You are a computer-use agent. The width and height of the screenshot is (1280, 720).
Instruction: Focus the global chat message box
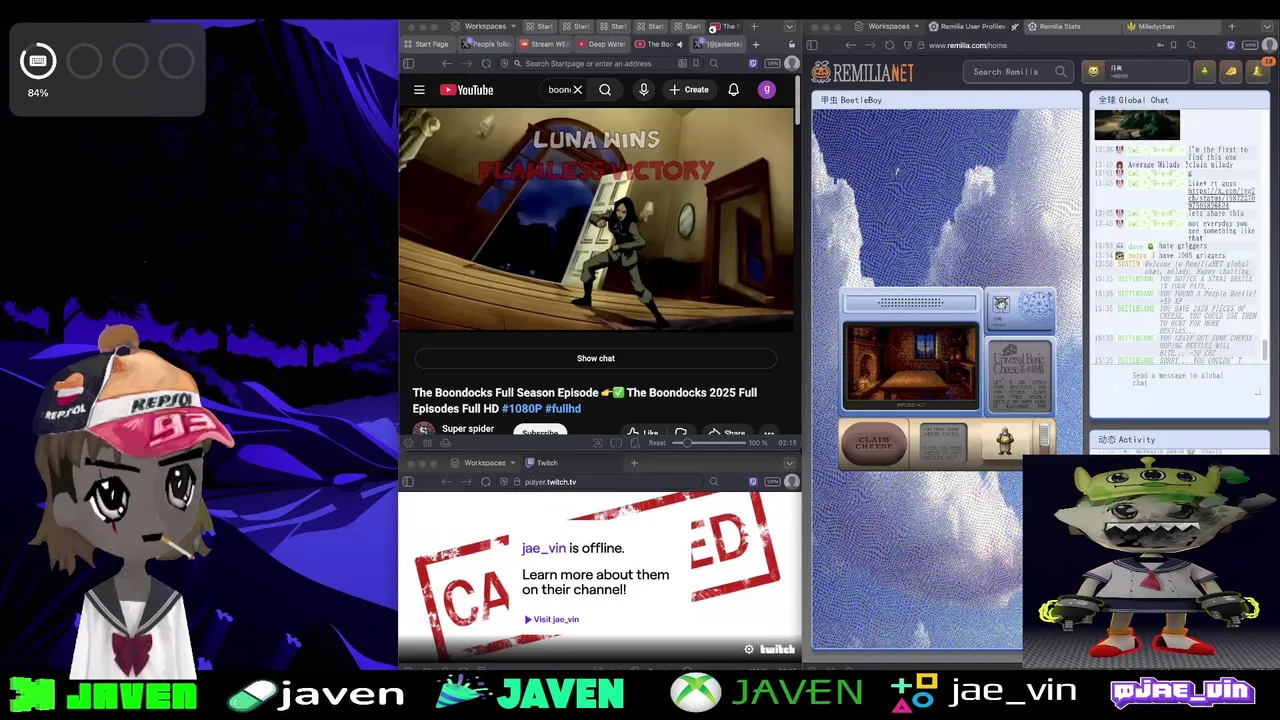tap(1178, 380)
